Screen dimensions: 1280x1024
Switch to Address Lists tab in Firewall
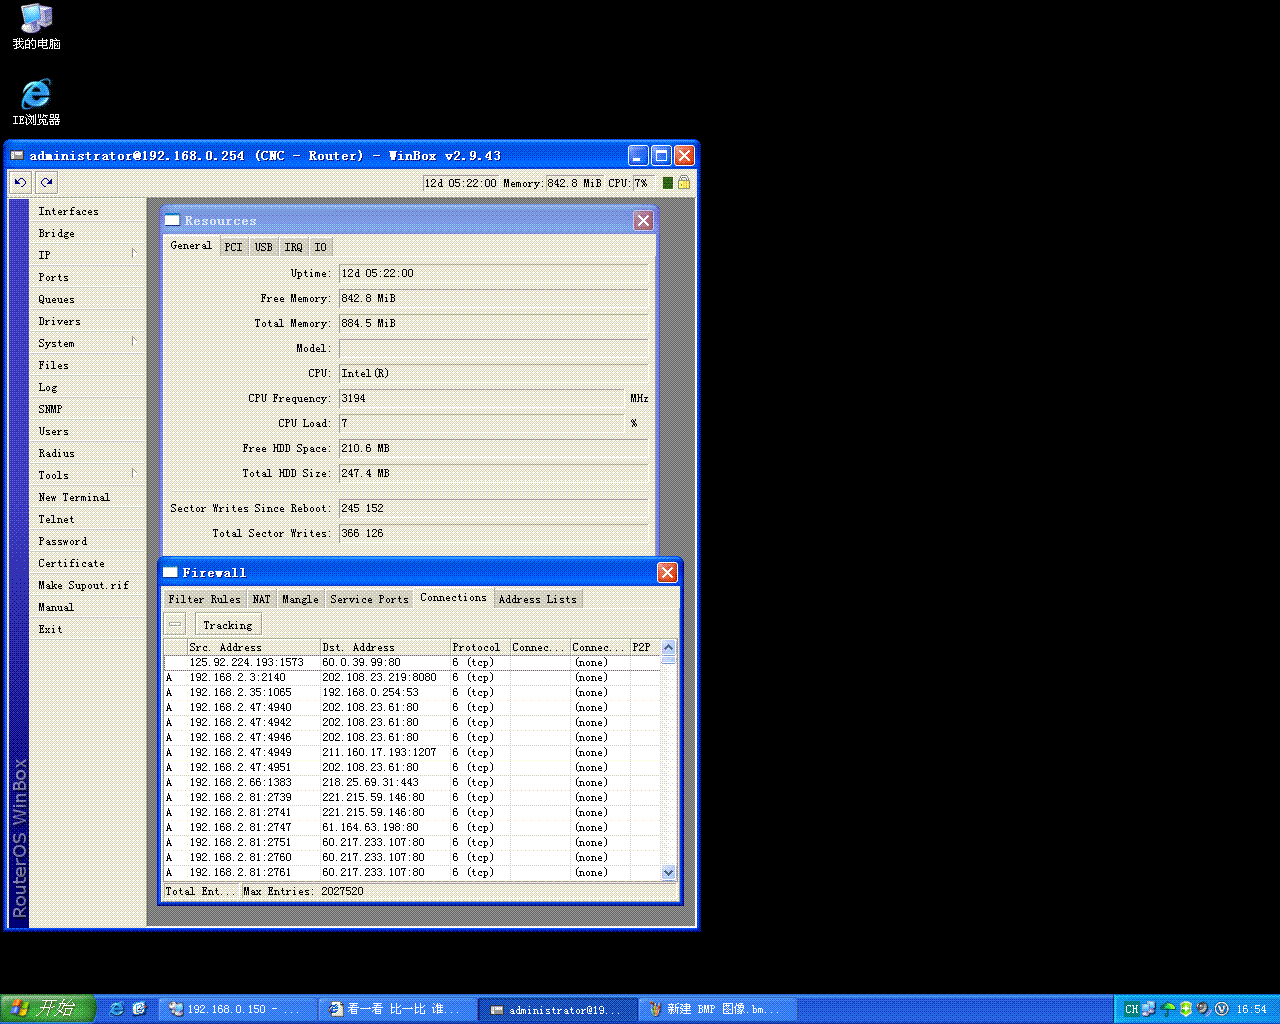pyautogui.click(x=537, y=599)
